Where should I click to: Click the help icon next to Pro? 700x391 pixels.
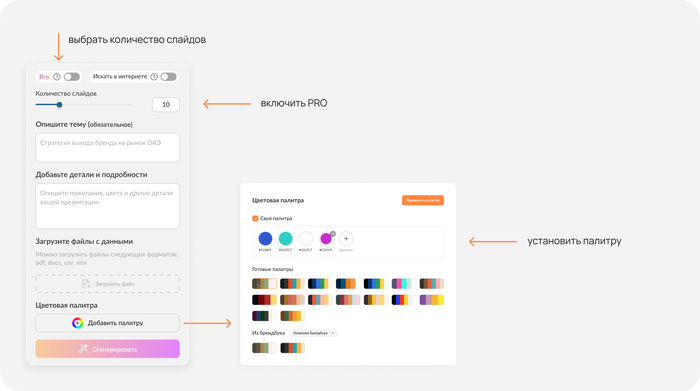click(x=57, y=77)
